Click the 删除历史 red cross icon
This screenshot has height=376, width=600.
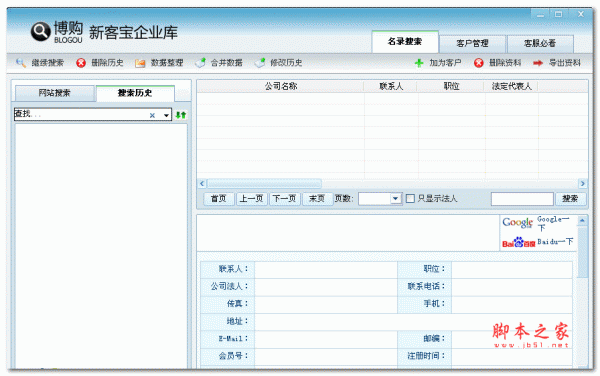81,63
